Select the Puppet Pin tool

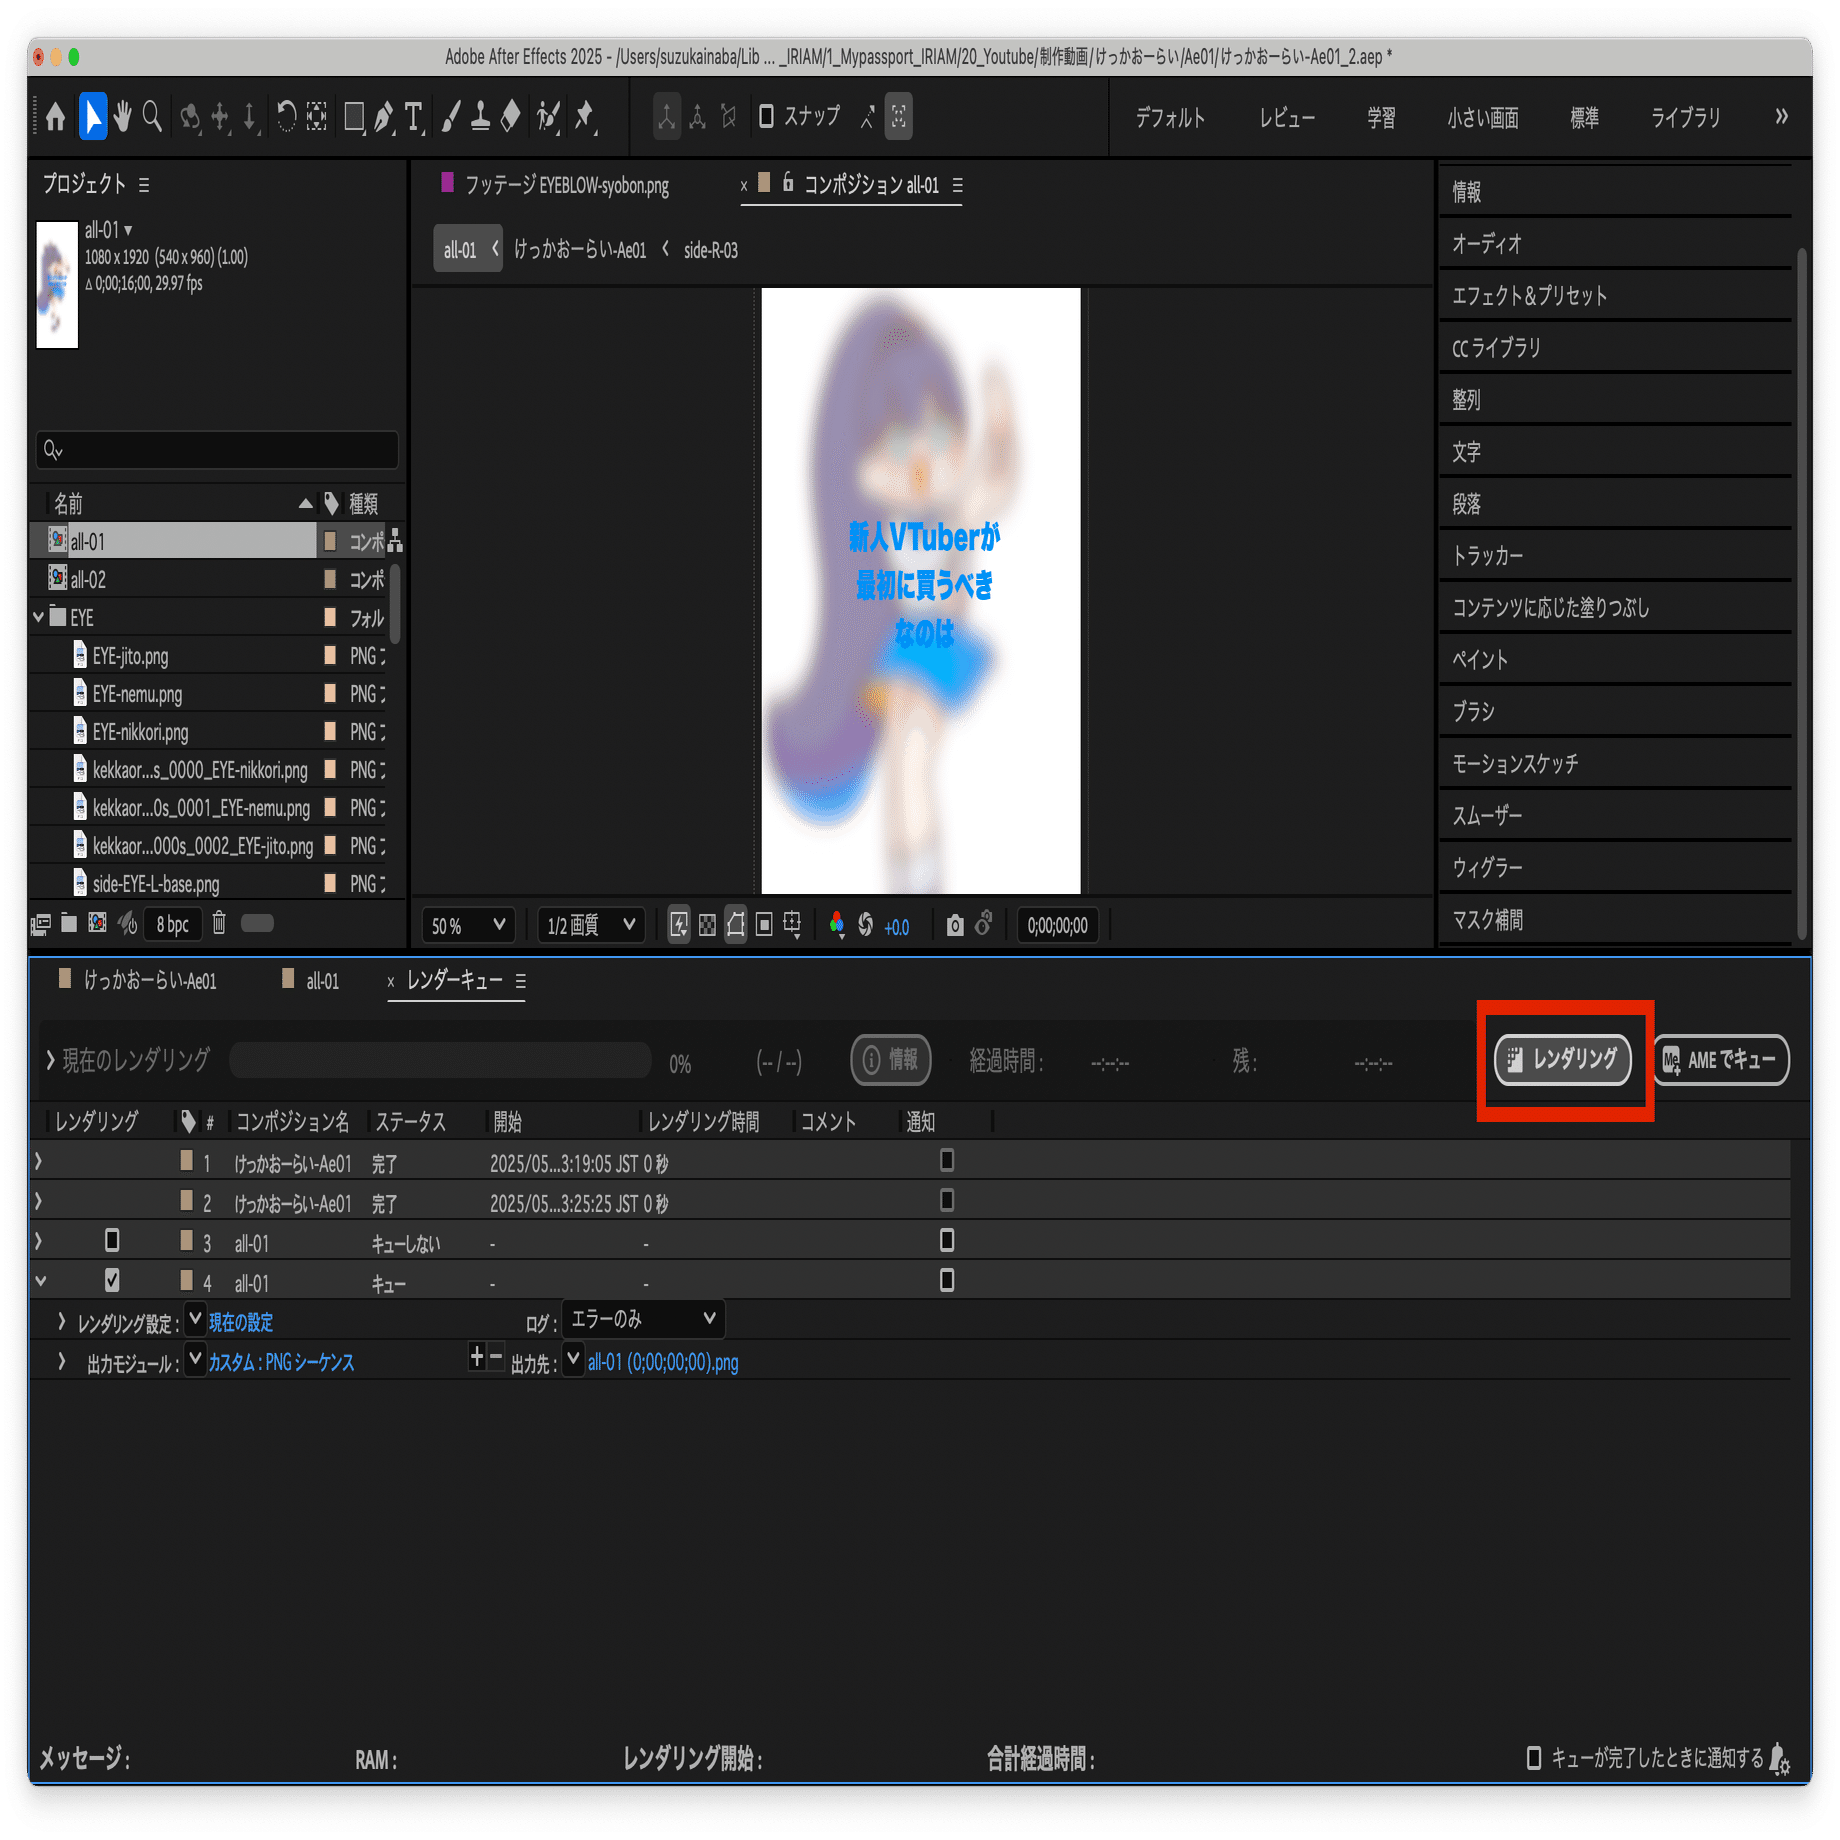pos(585,117)
